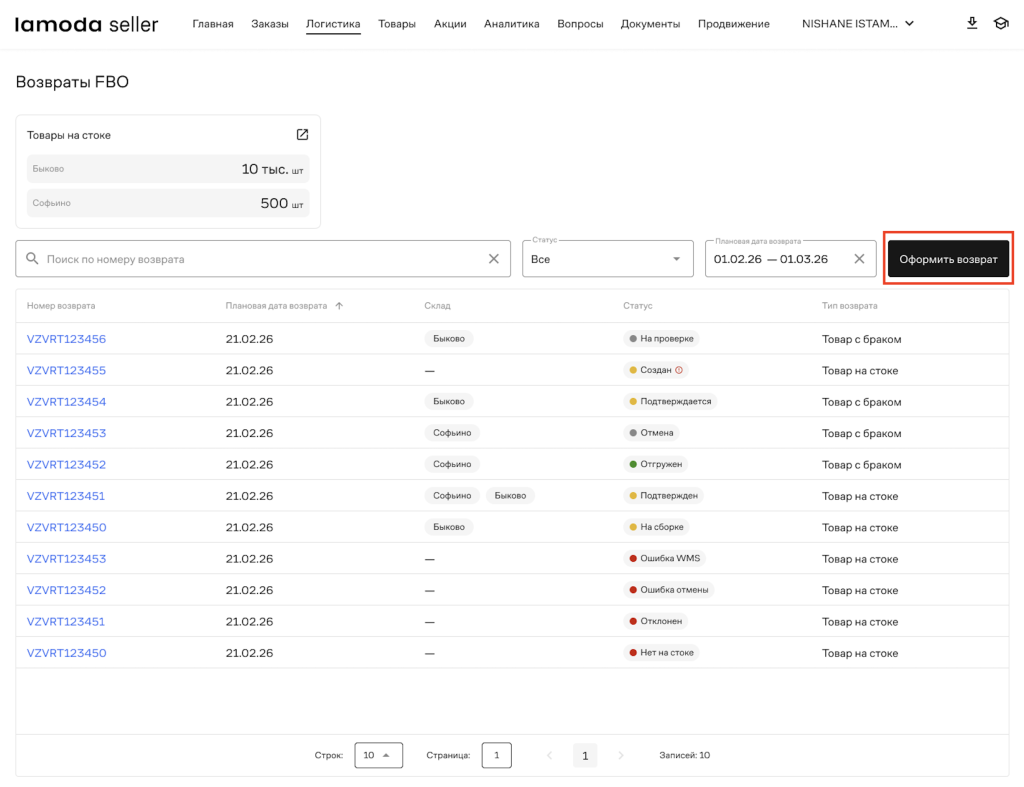
Task: Click the page number input
Action: click(496, 755)
